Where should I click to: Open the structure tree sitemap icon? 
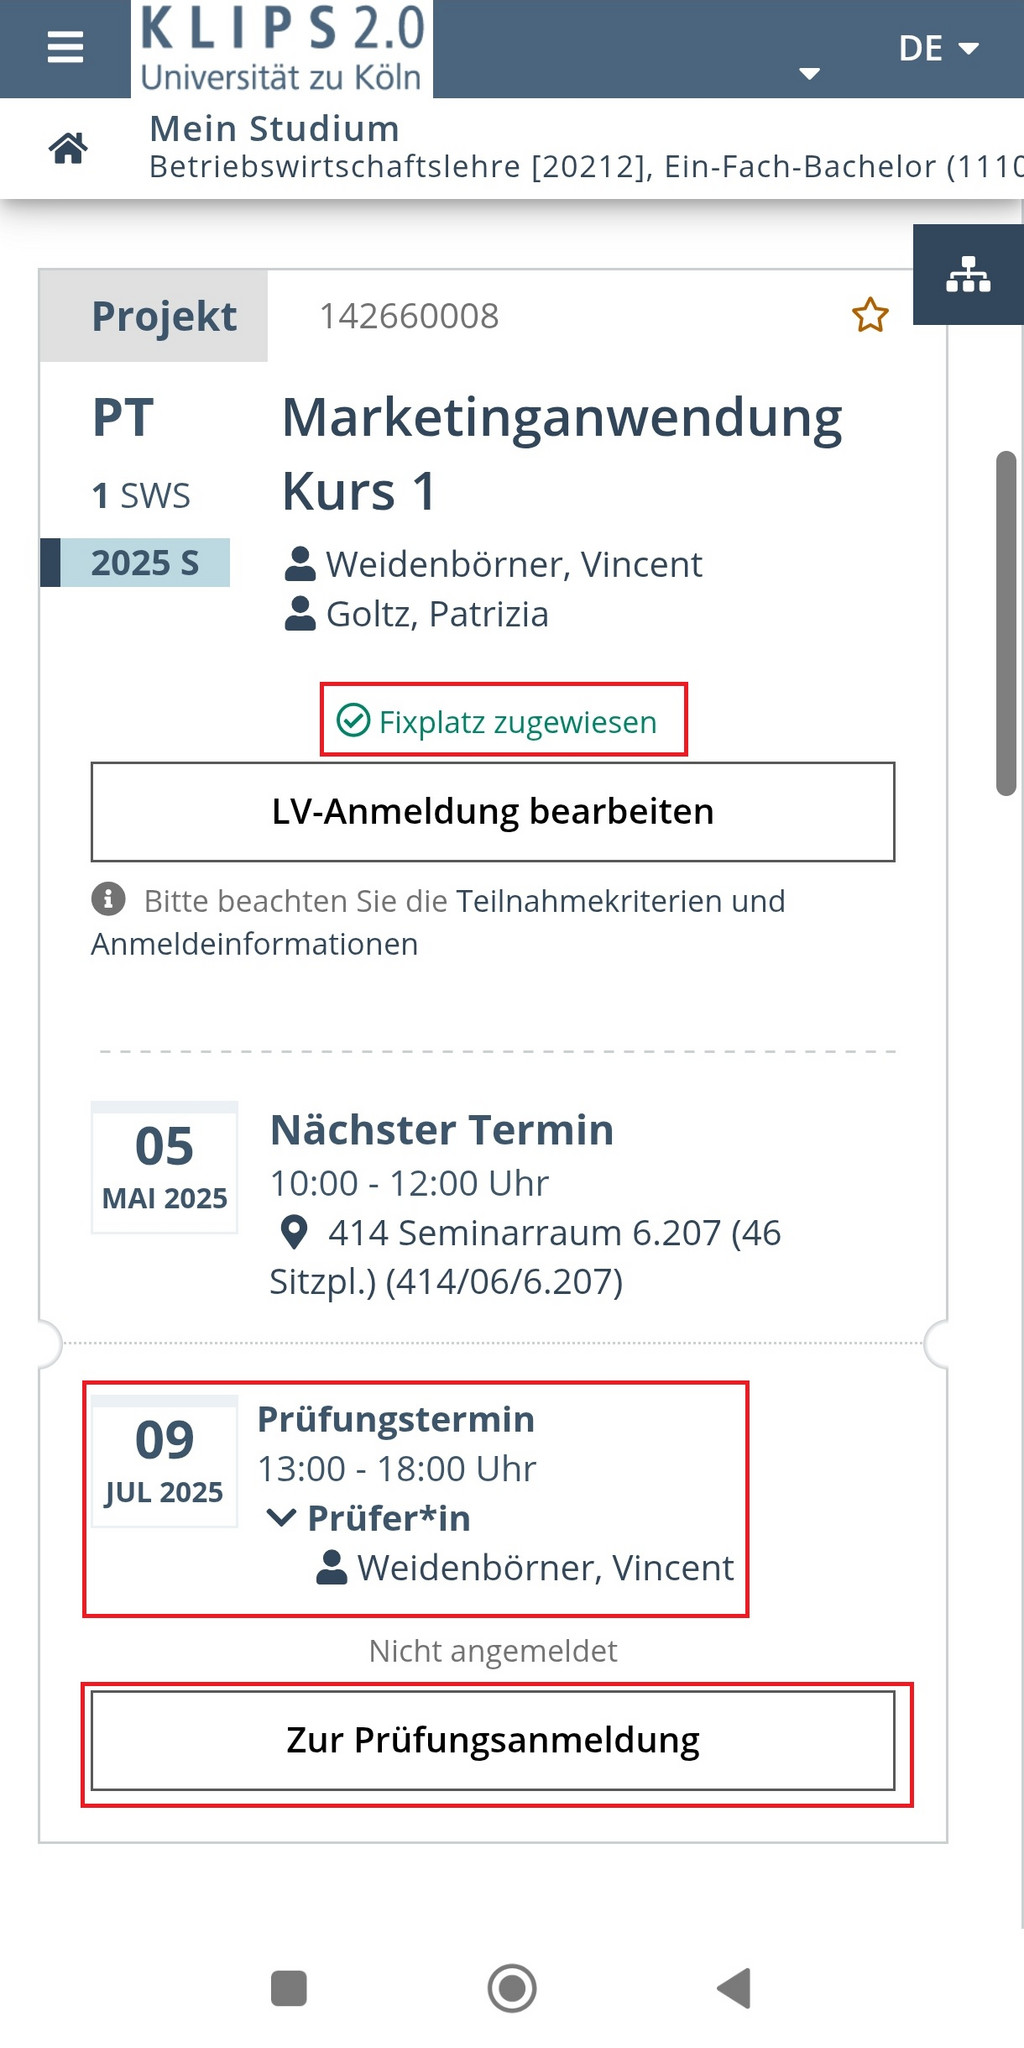[968, 275]
